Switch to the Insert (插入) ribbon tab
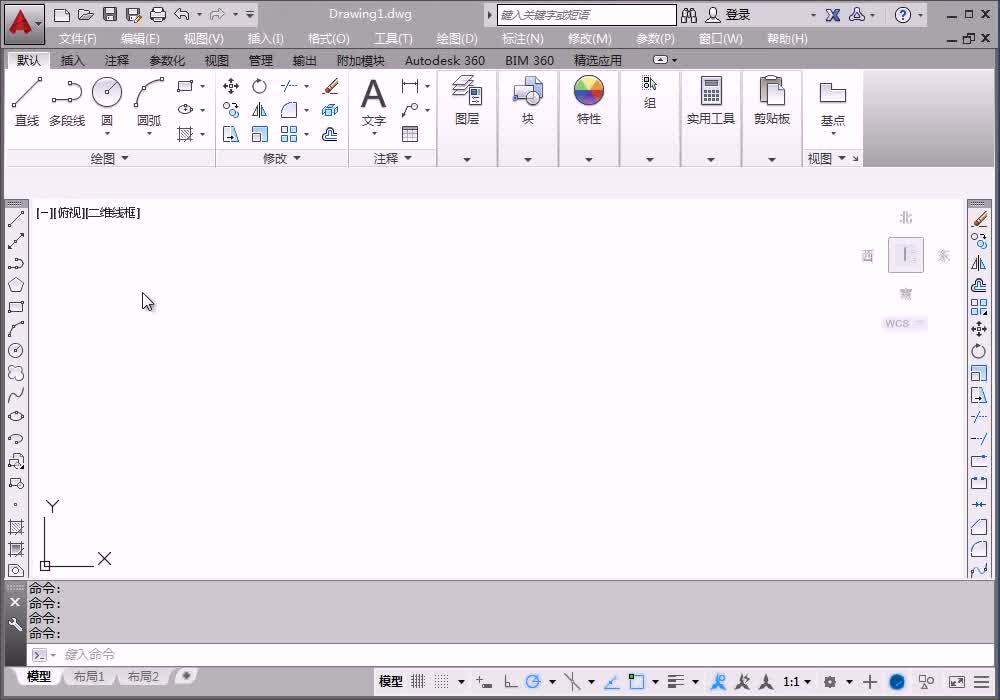This screenshot has width=1000, height=700. point(72,61)
